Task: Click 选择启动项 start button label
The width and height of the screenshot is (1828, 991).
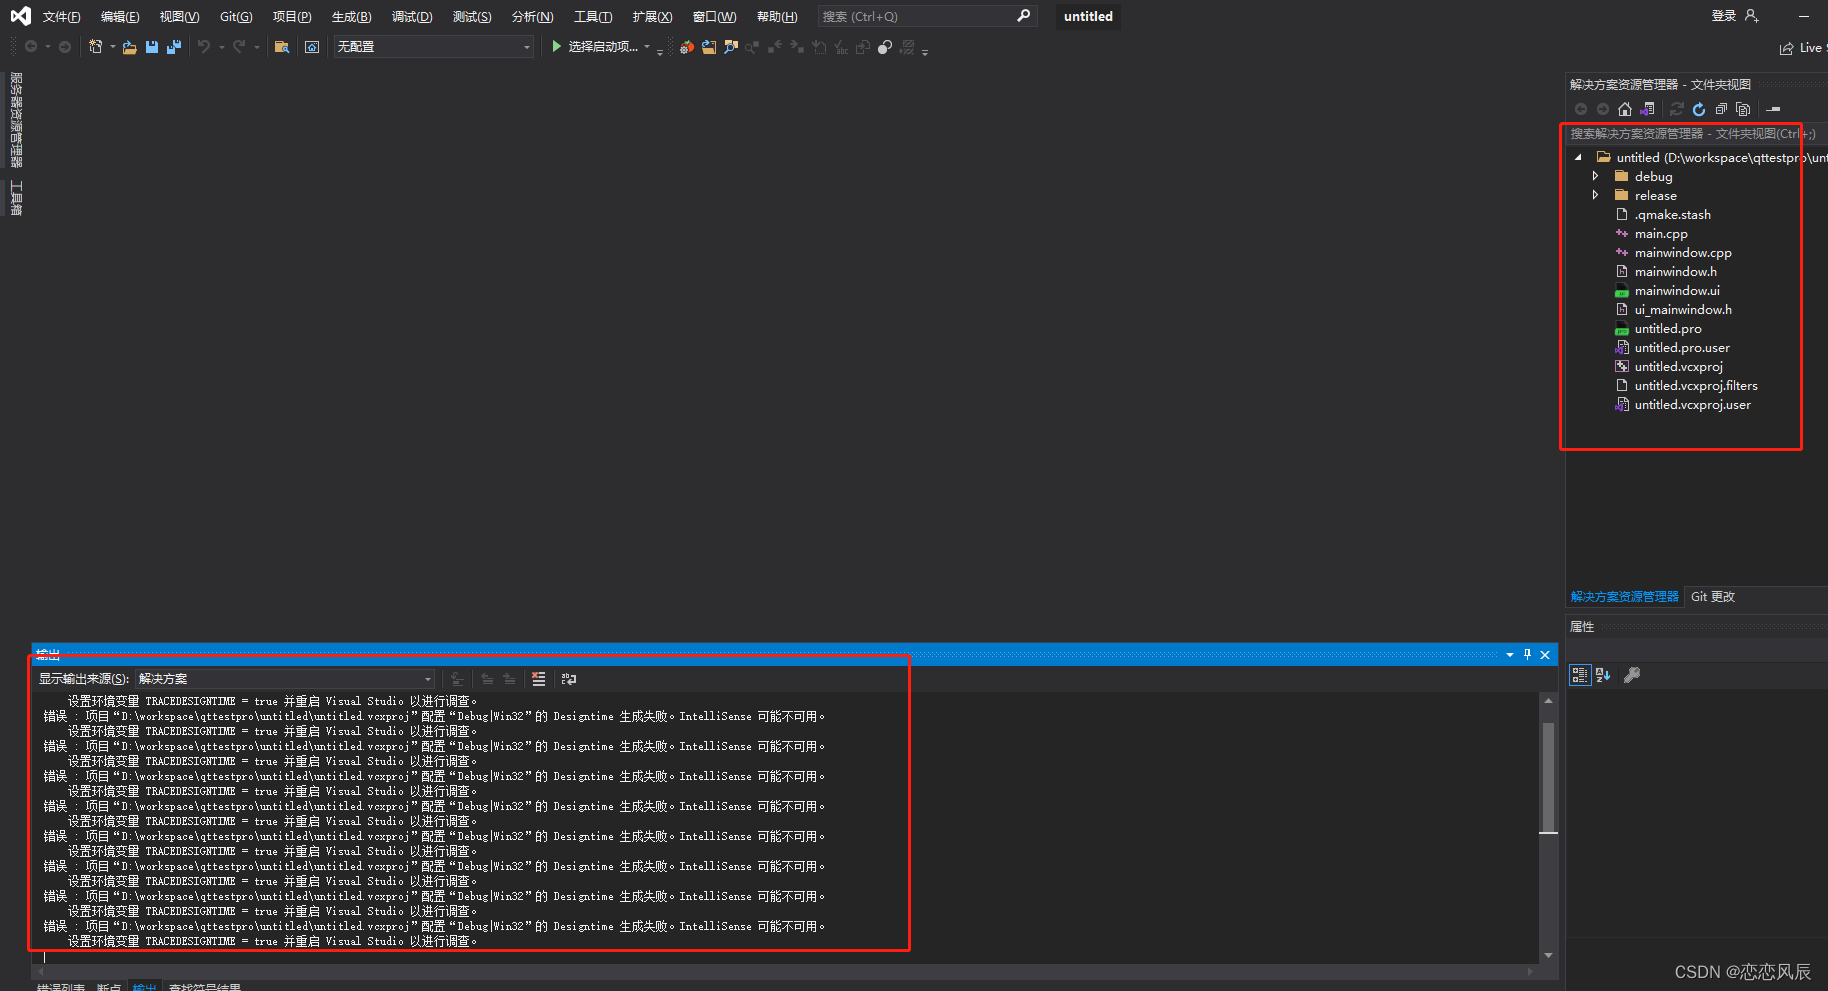Action: pos(603,47)
